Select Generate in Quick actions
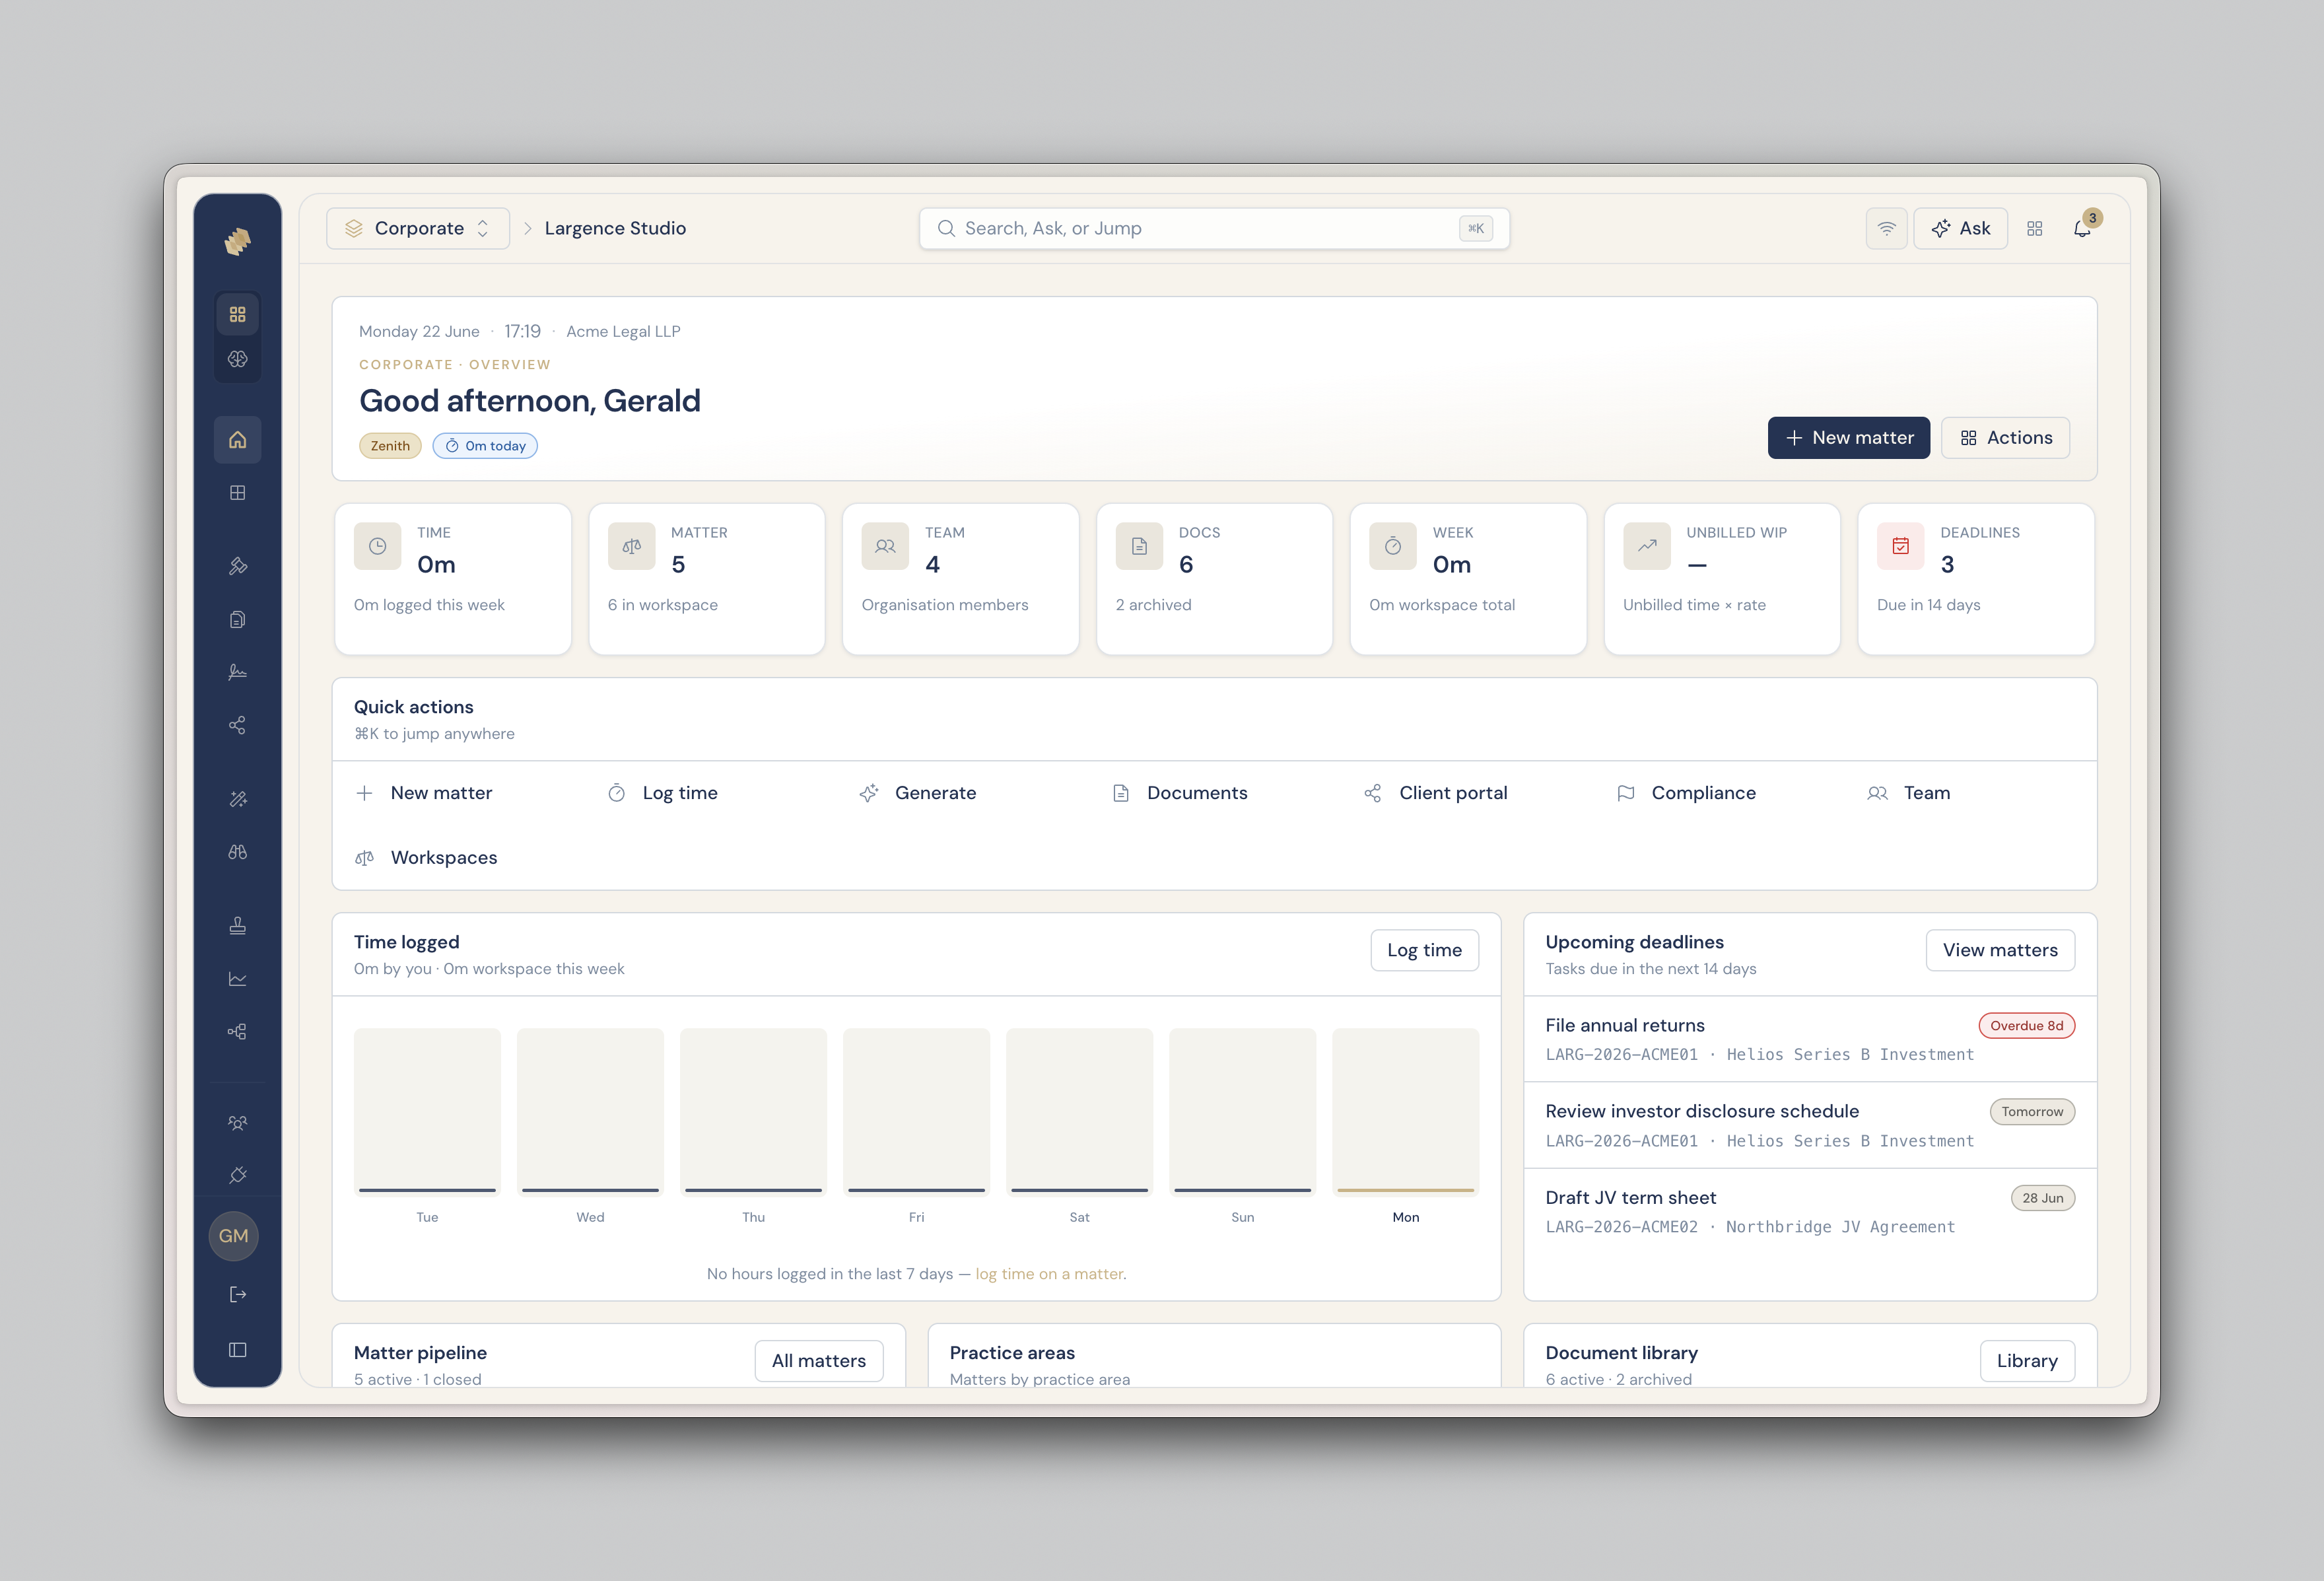 (918, 793)
